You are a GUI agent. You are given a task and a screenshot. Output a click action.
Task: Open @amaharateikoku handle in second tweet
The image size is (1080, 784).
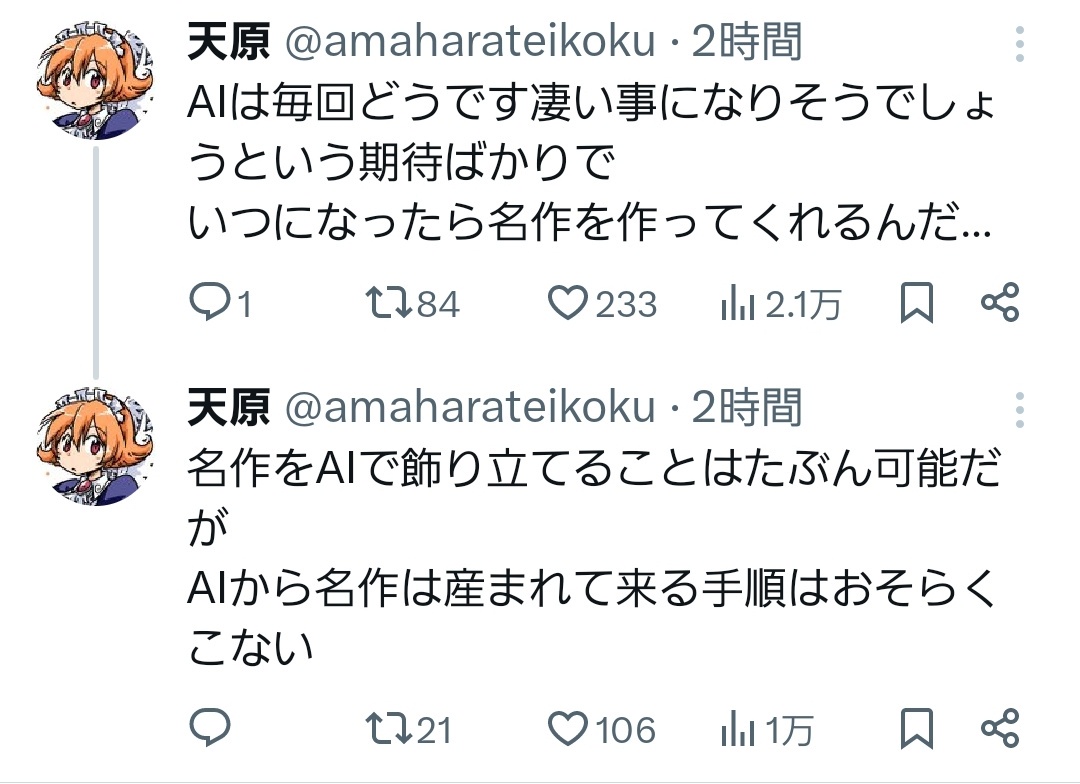[x=470, y=408]
